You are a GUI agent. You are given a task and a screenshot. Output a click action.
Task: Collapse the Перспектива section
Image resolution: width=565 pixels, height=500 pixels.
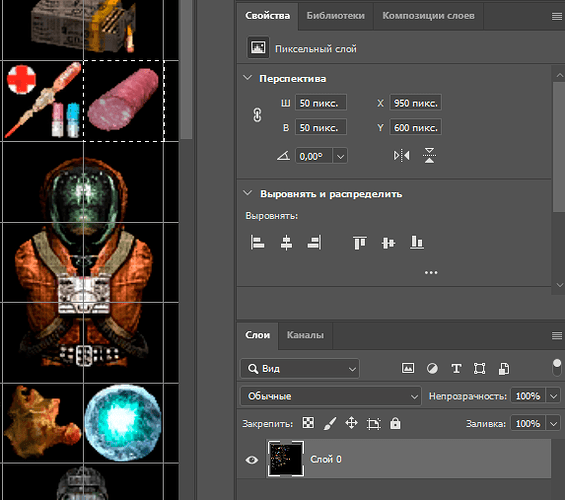pos(247,78)
